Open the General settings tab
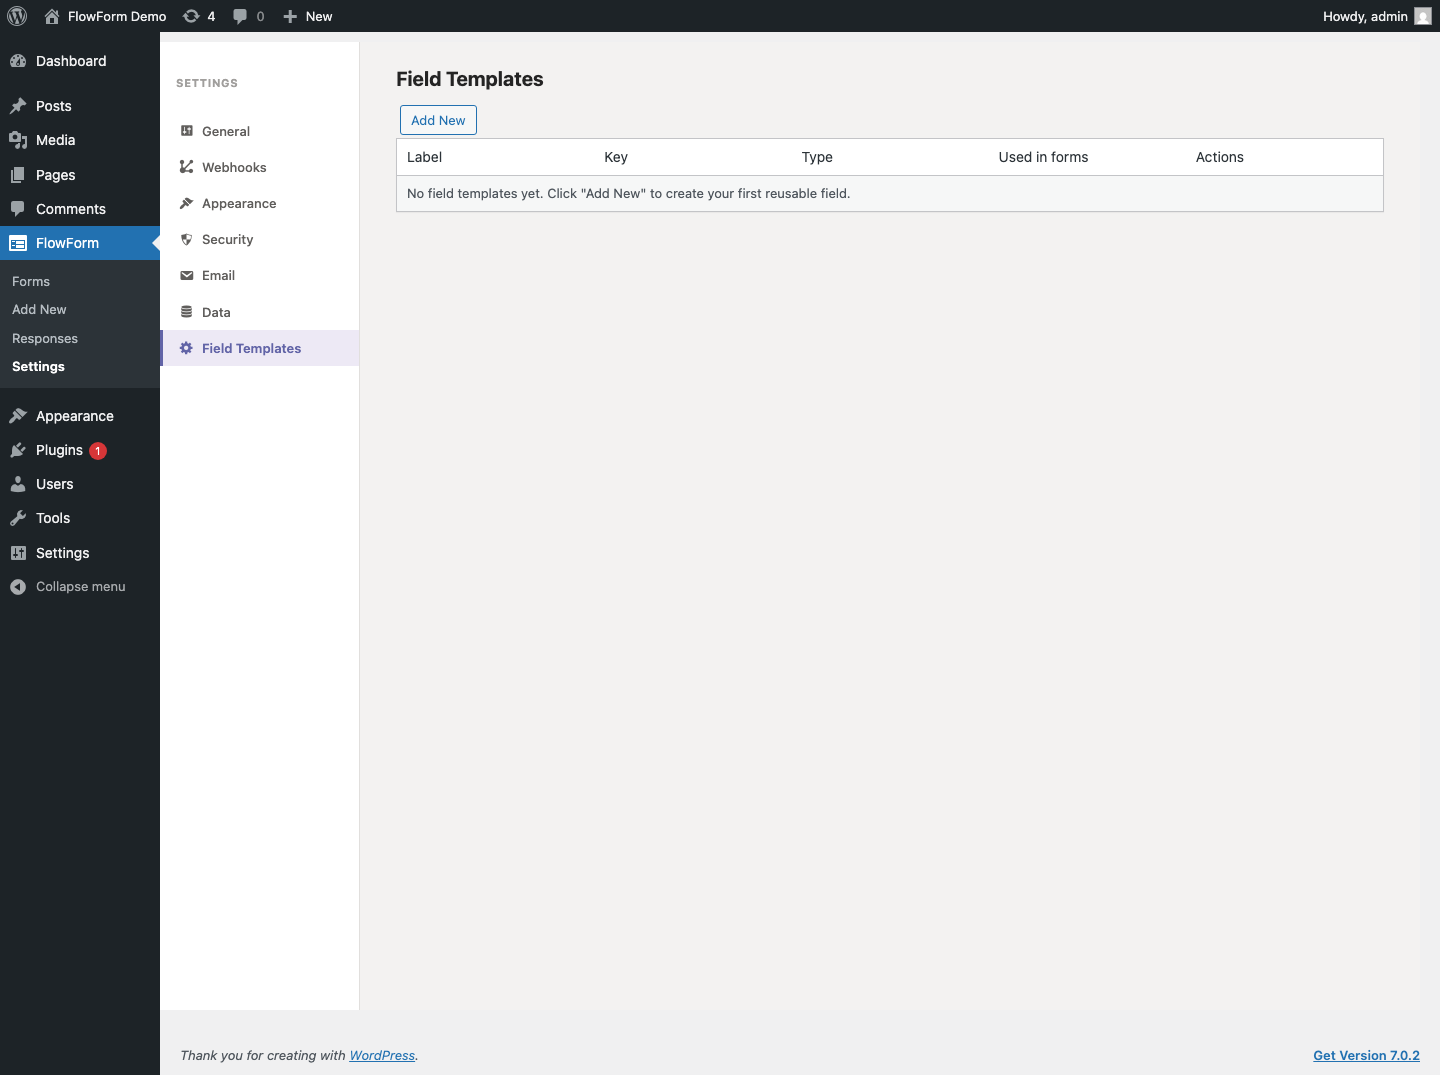 [260, 131]
